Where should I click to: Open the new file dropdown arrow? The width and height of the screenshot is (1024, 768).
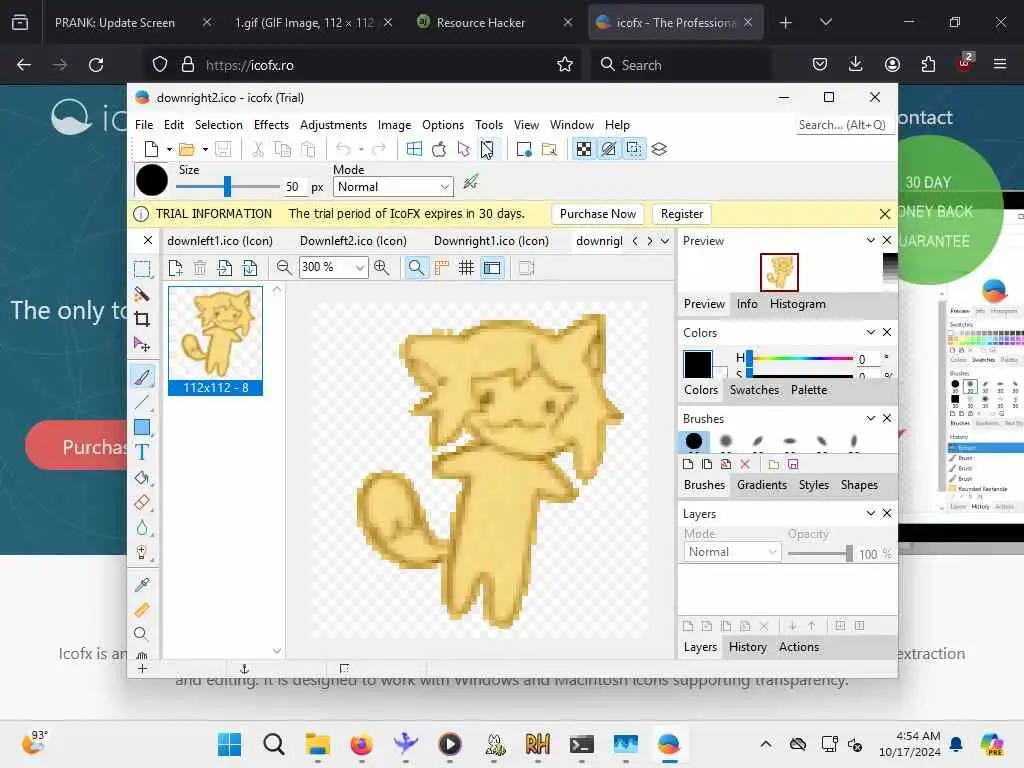pyautogui.click(x=169, y=150)
